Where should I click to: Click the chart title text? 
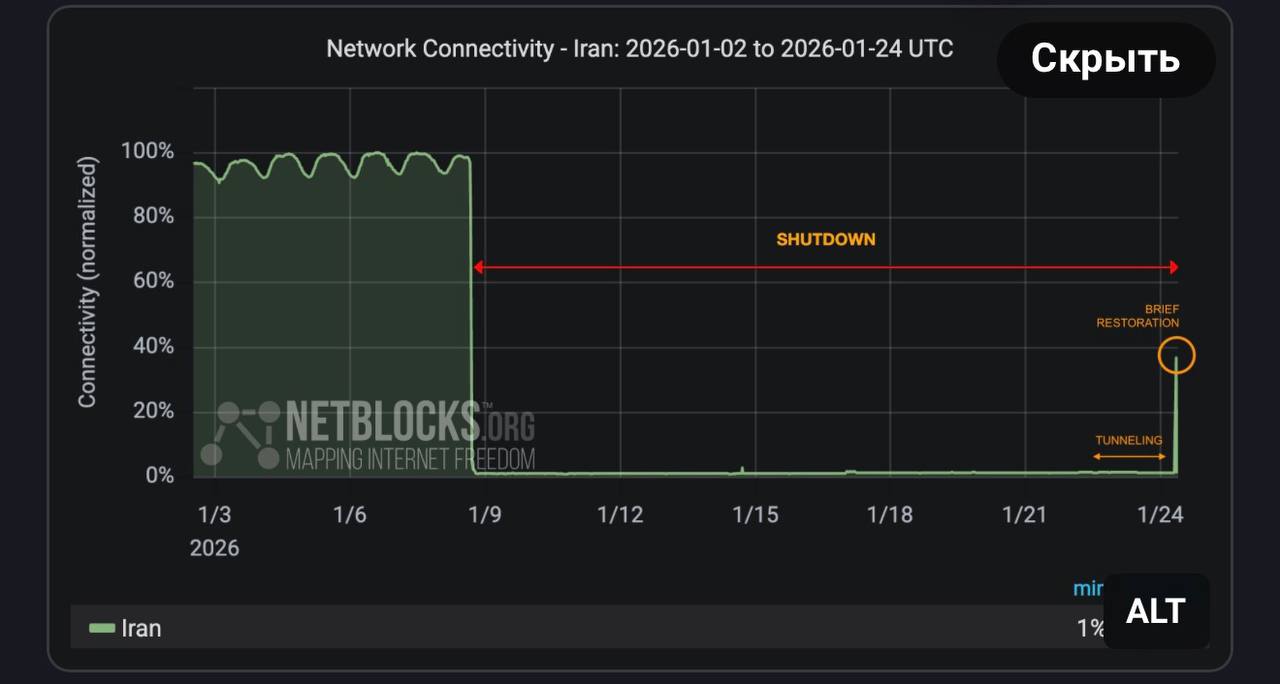pos(640,49)
